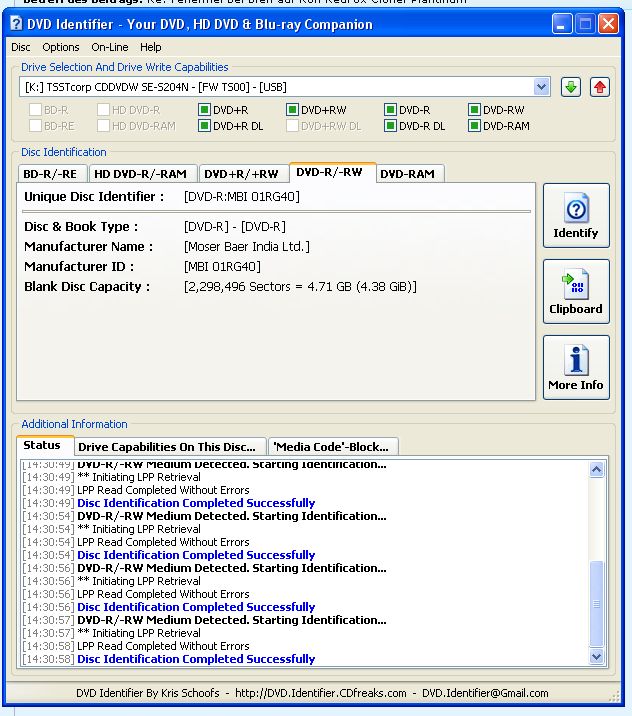Open the Disc menu
The height and width of the screenshot is (716, 632).
[21, 47]
